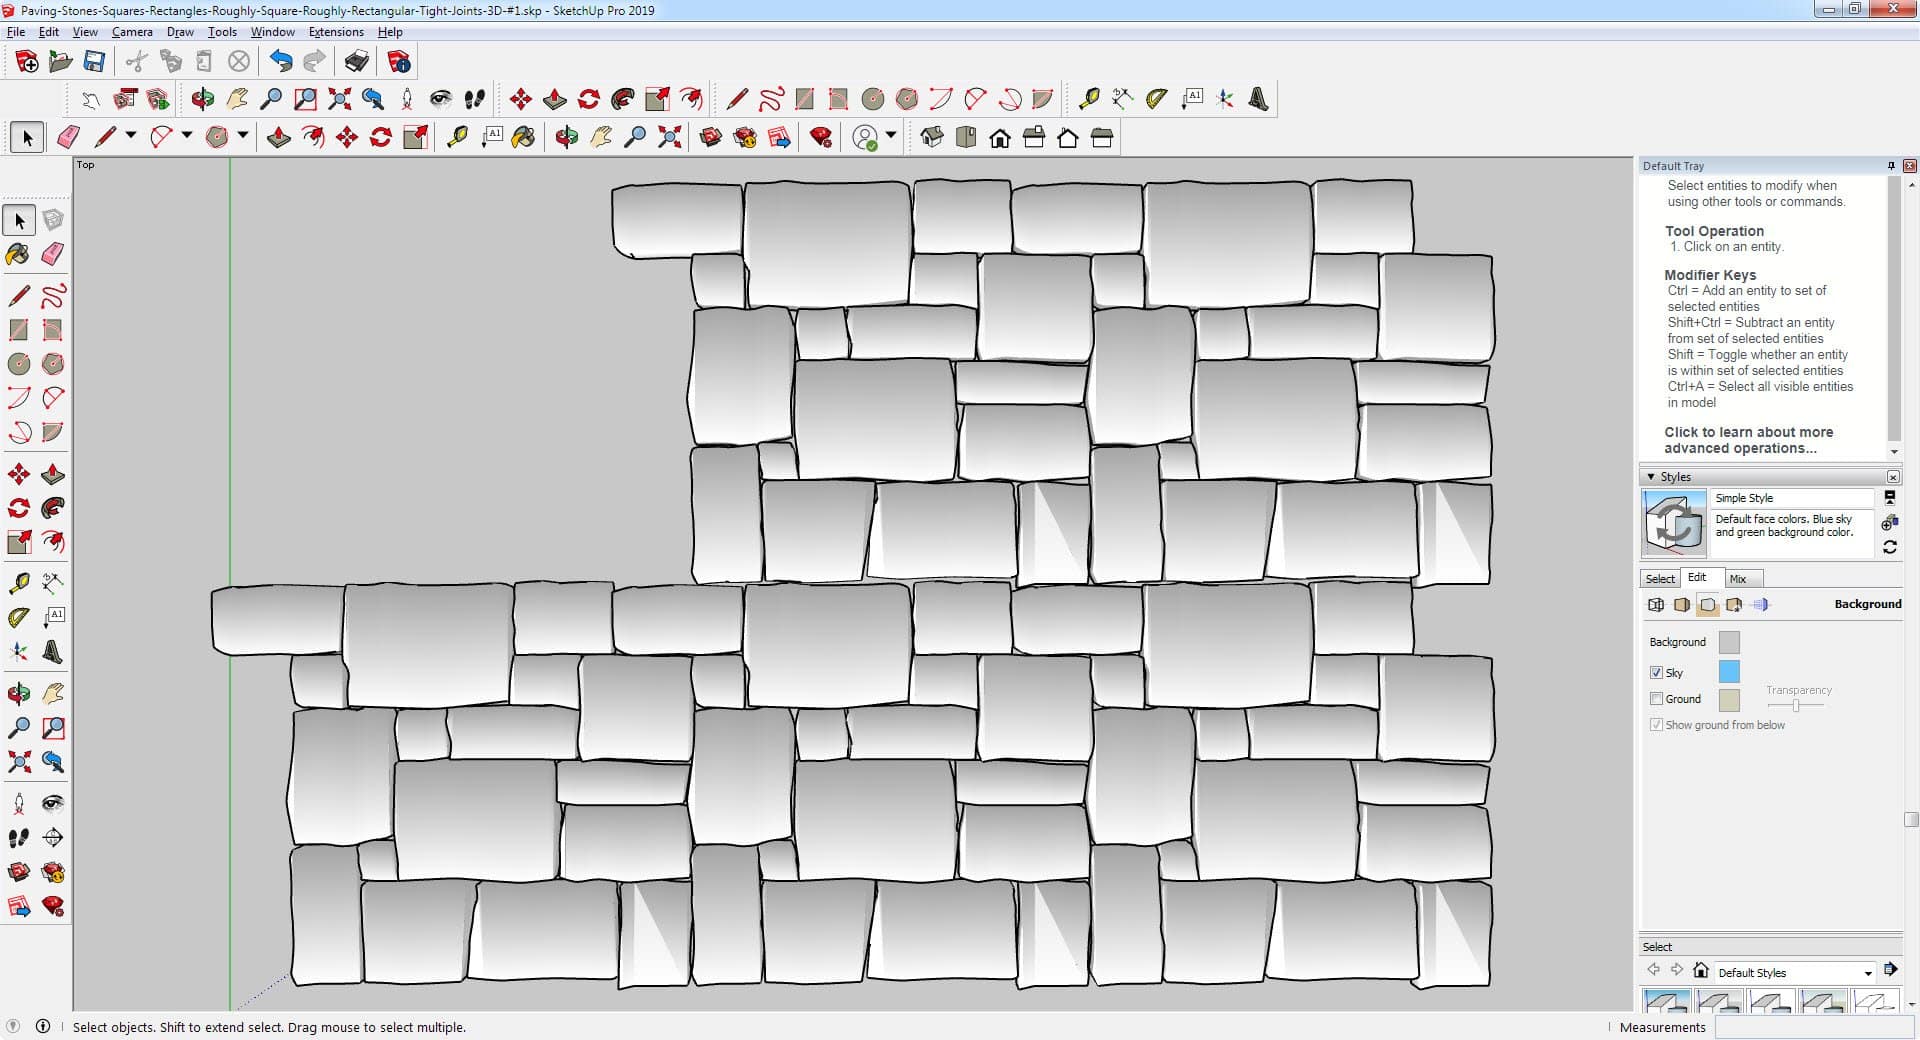
Task: Toggle Show ground from below checkbox
Action: tap(1656, 725)
